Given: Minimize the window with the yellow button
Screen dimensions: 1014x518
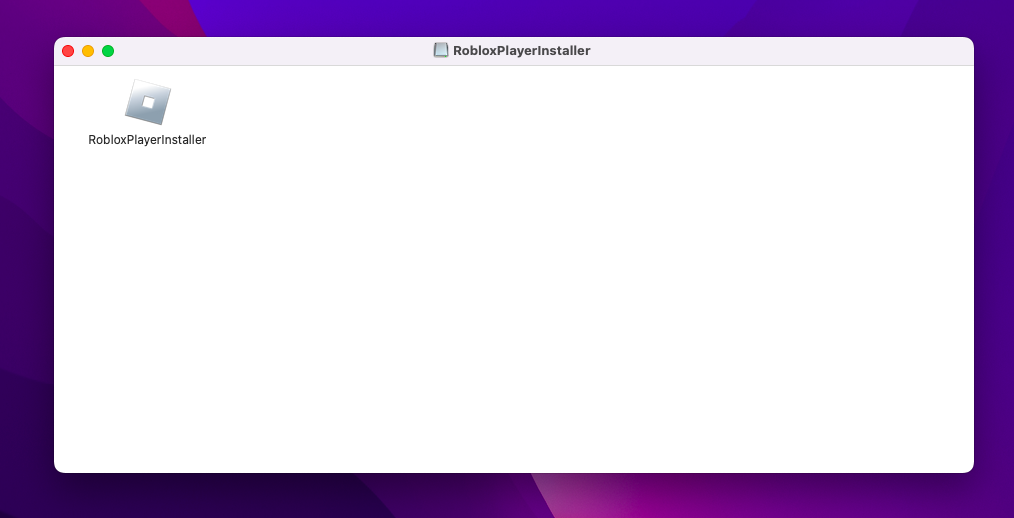Looking at the screenshot, I should click(x=88, y=51).
